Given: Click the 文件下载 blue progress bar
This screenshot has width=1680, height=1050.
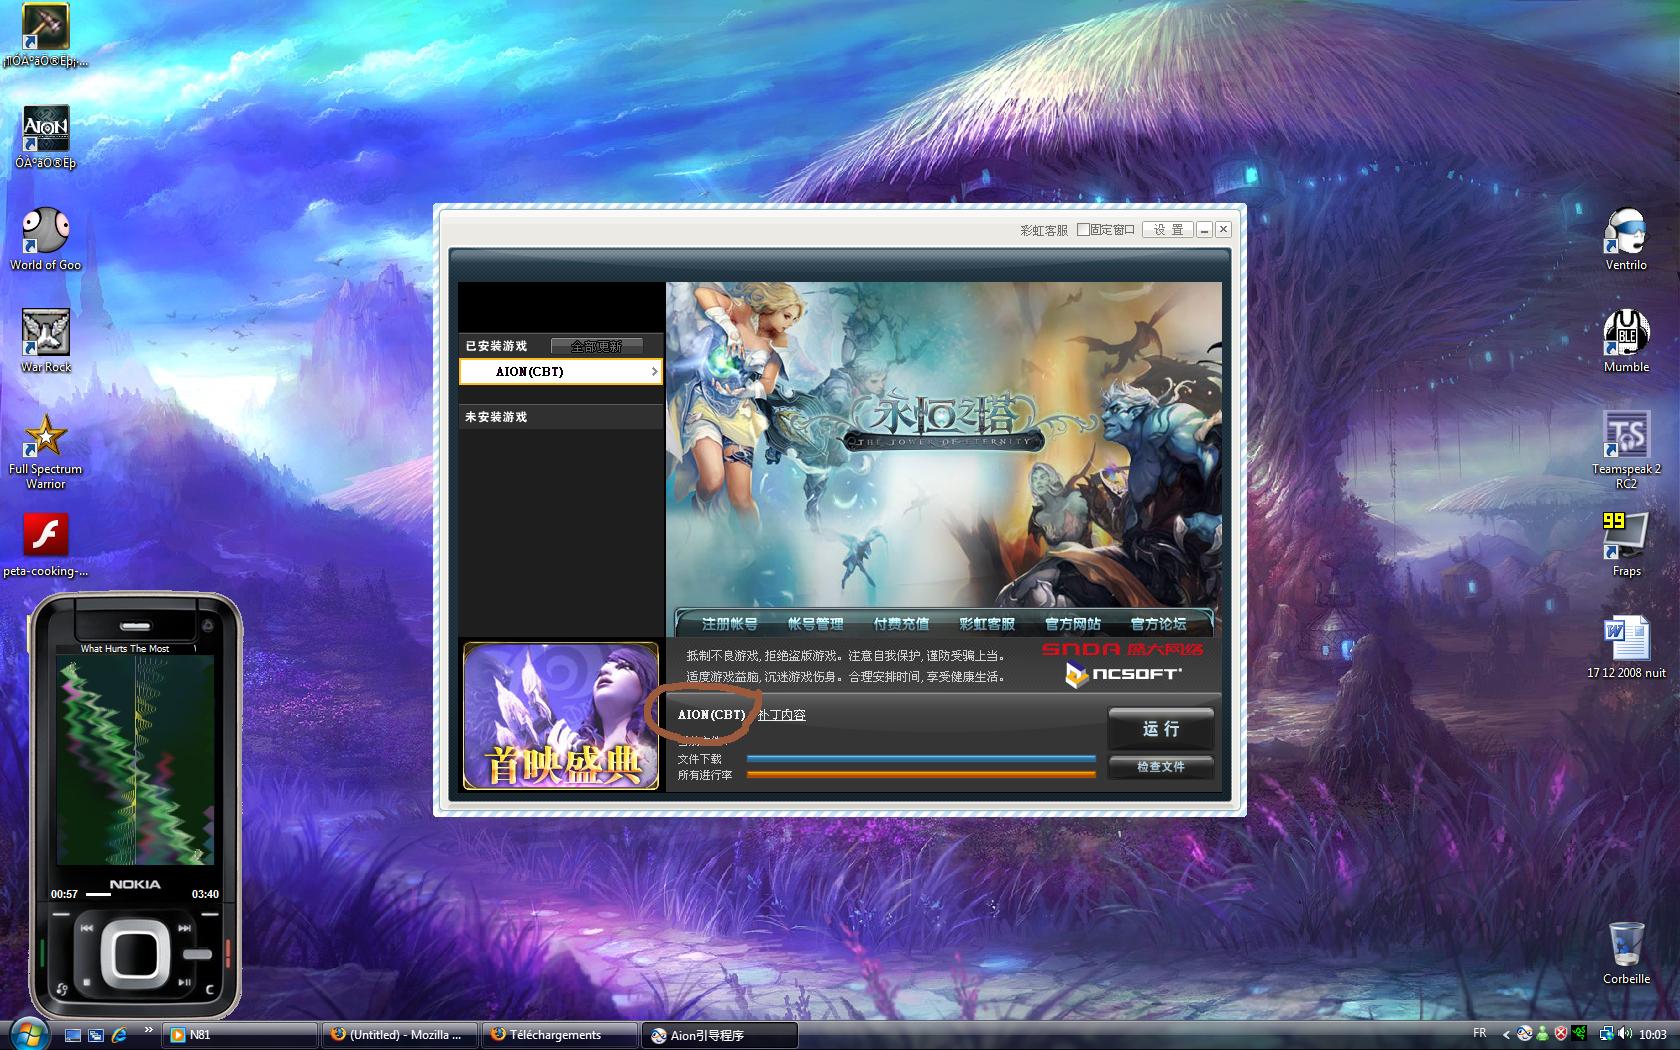Looking at the screenshot, I should tap(921, 759).
